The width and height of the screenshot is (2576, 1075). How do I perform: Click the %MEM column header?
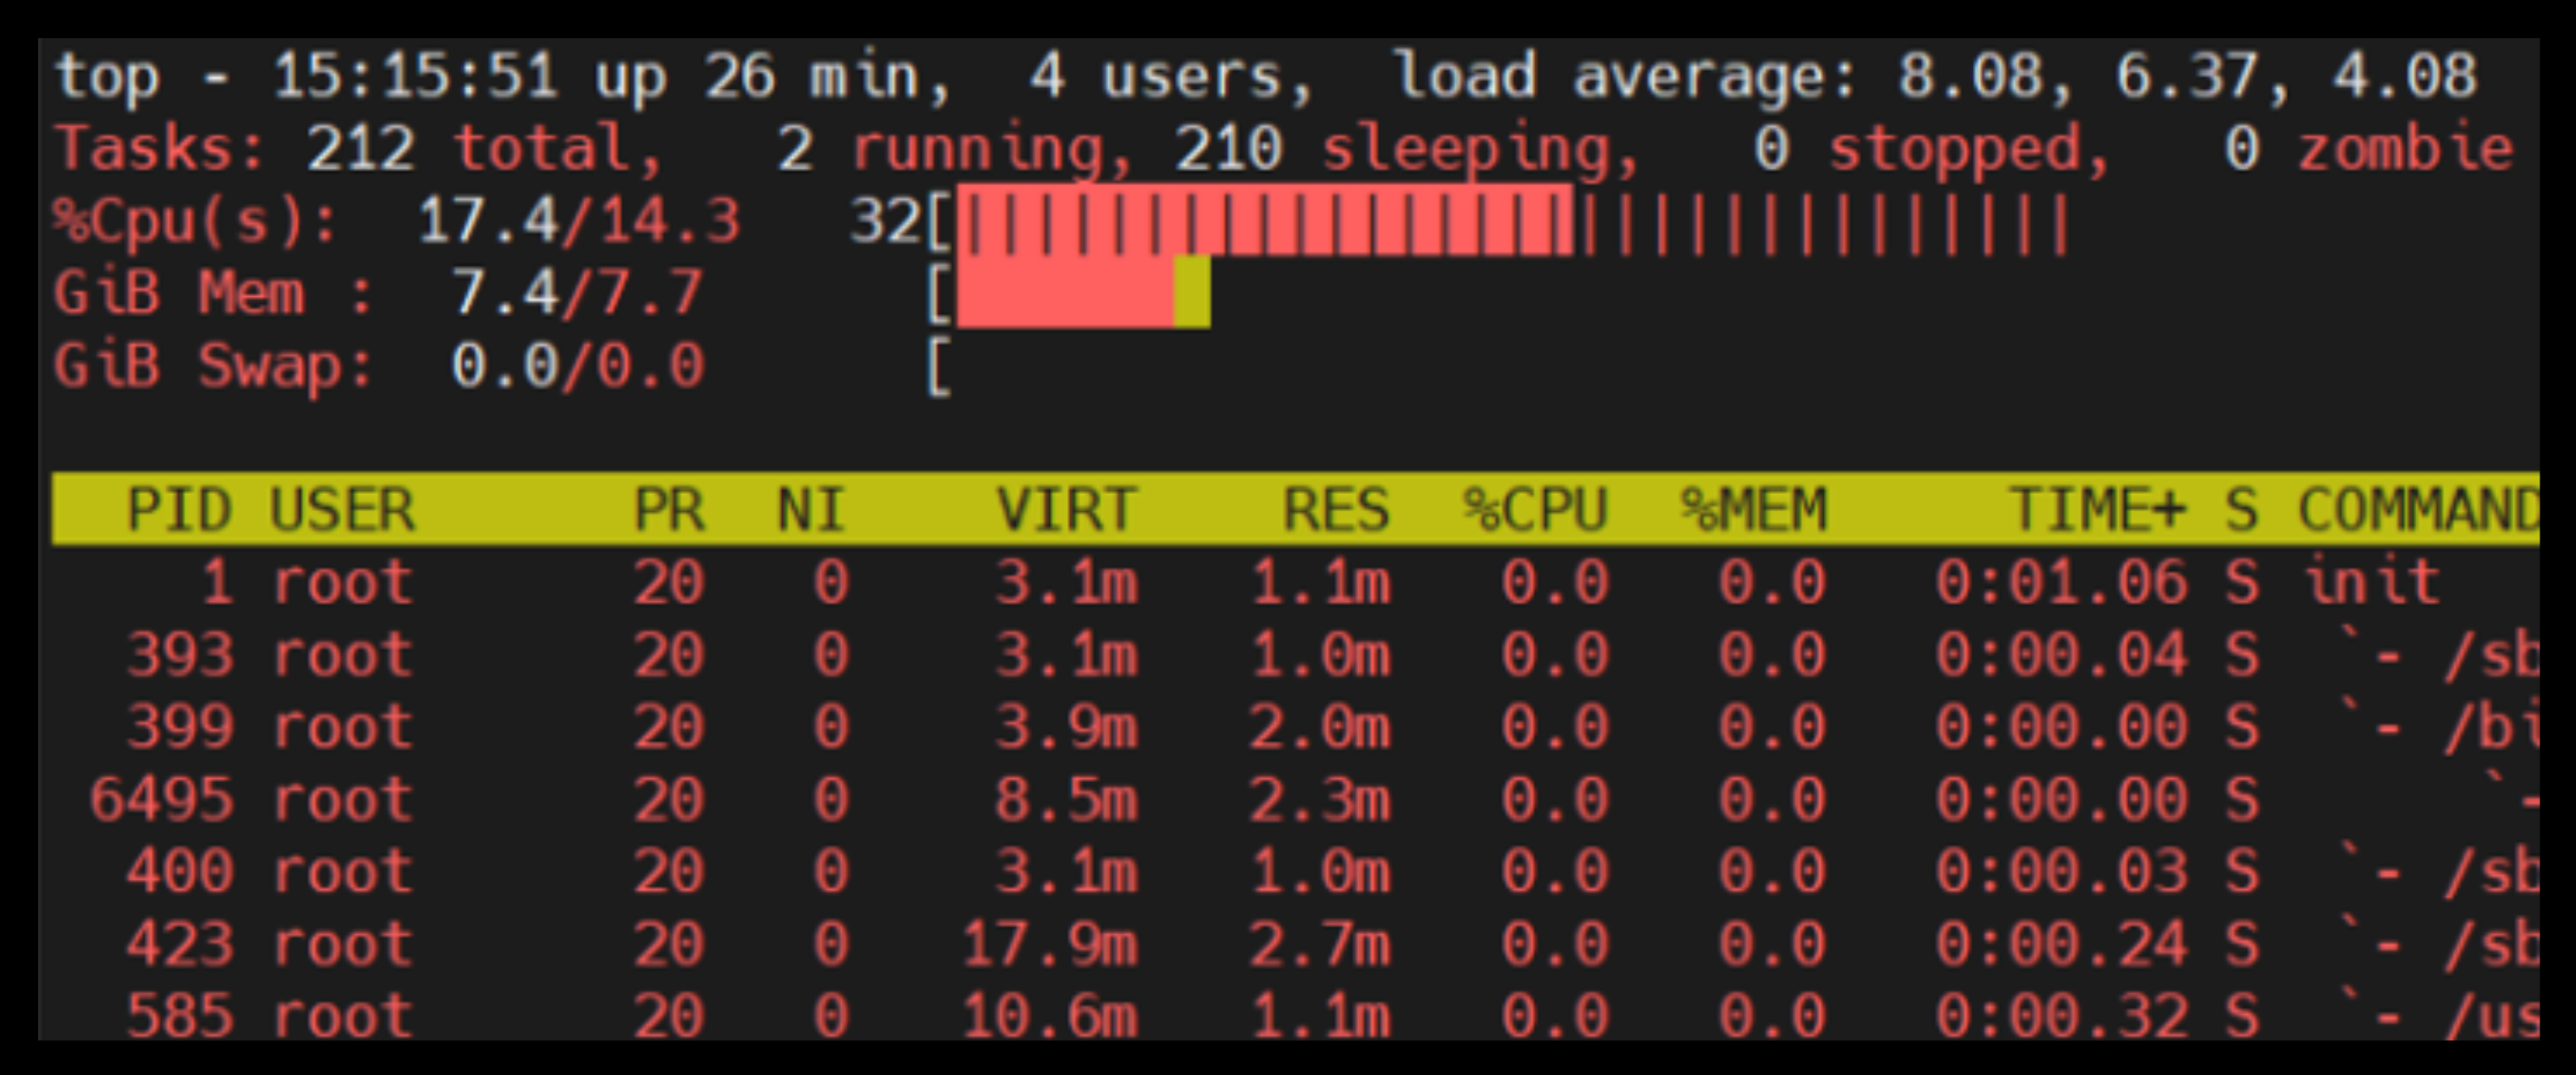pos(1753,509)
